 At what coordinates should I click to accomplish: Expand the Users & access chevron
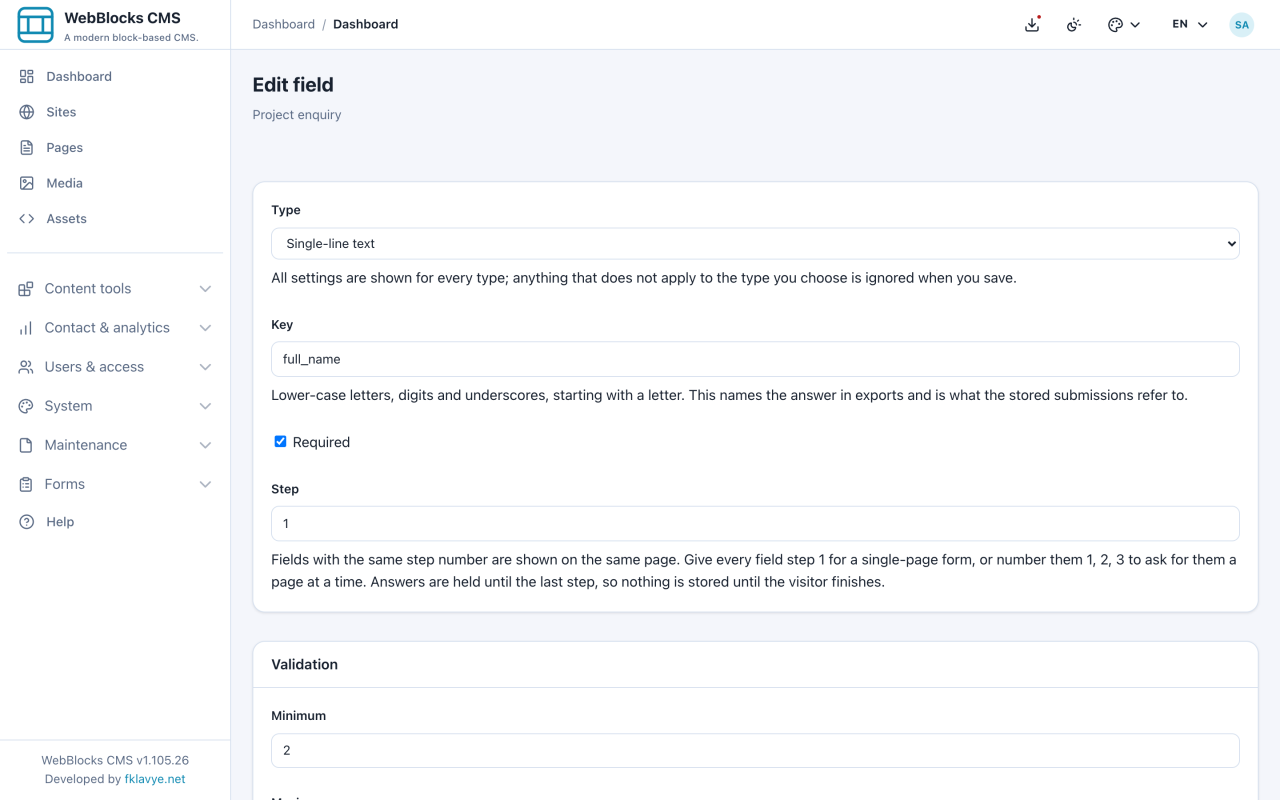click(x=205, y=367)
